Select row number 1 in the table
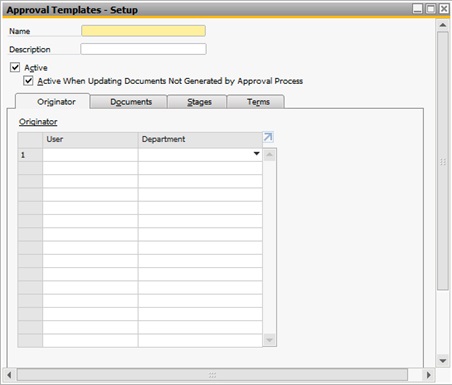 pyautogui.click(x=30, y=155)
